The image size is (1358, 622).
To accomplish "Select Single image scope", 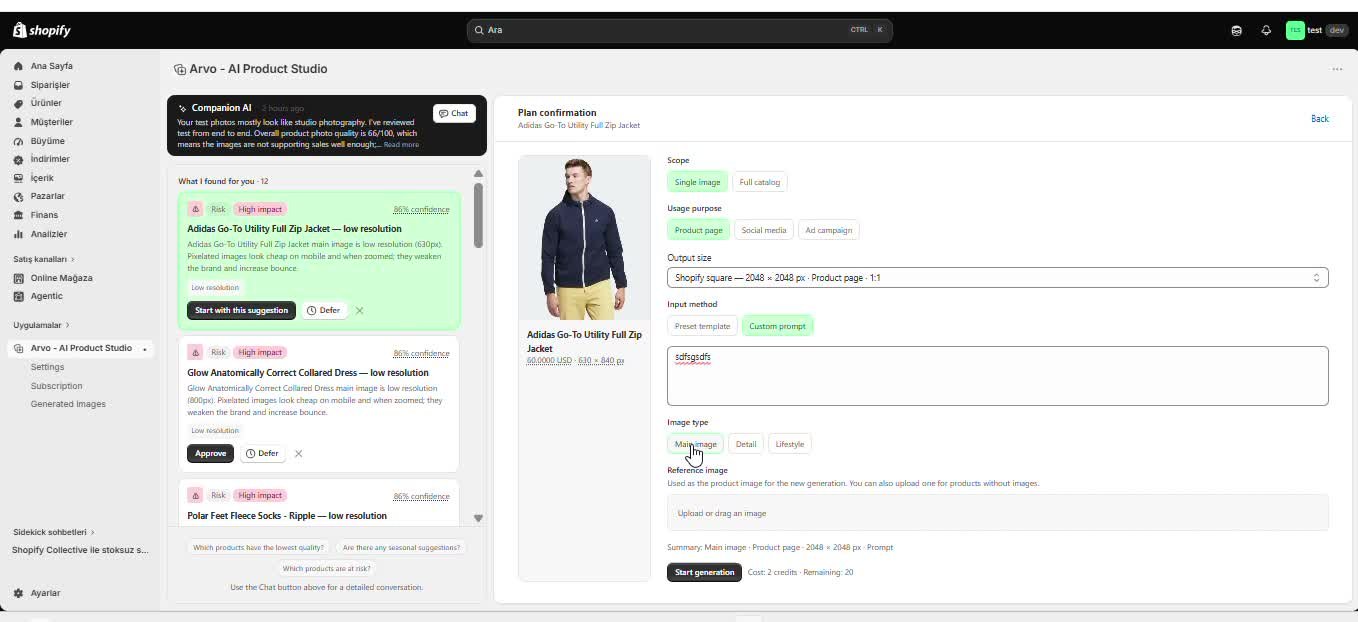I will point(697,182).
